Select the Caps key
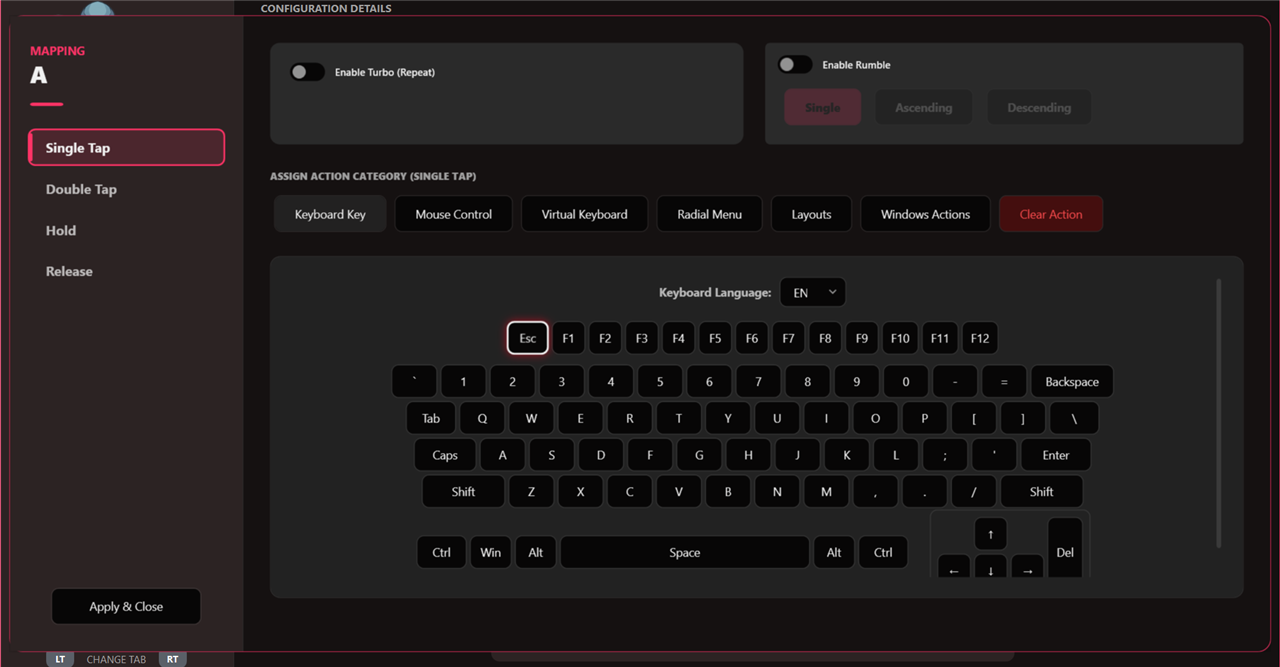Image resolution: width=1280 pixels, height=667 pixels. (x=445, y=455)
